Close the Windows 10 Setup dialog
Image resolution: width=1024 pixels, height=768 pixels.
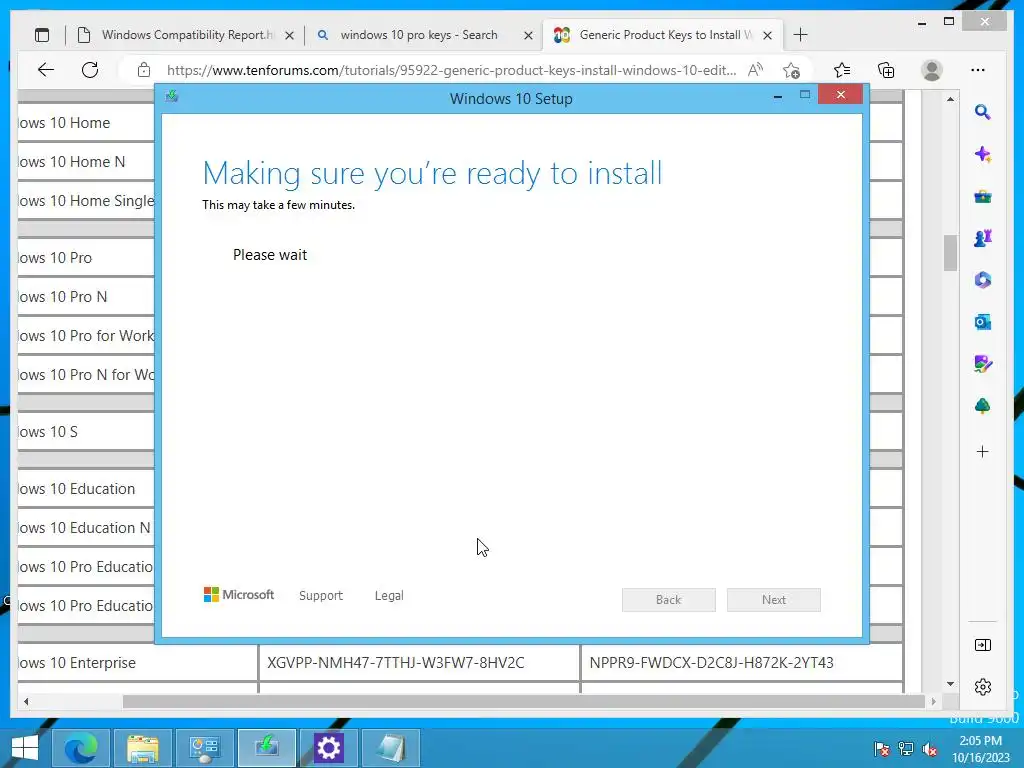click(x=840, y=95)
